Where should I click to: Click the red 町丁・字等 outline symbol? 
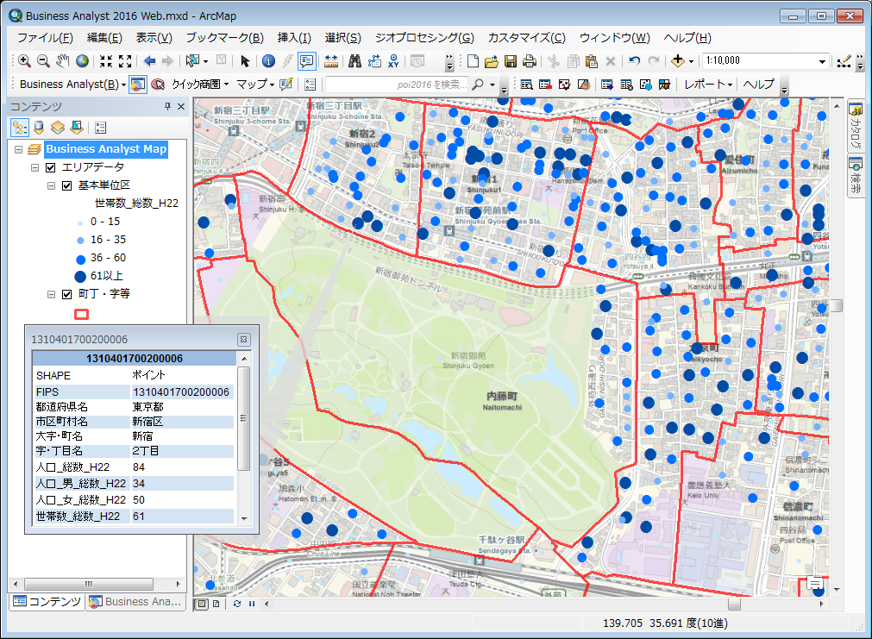(81, 314)
